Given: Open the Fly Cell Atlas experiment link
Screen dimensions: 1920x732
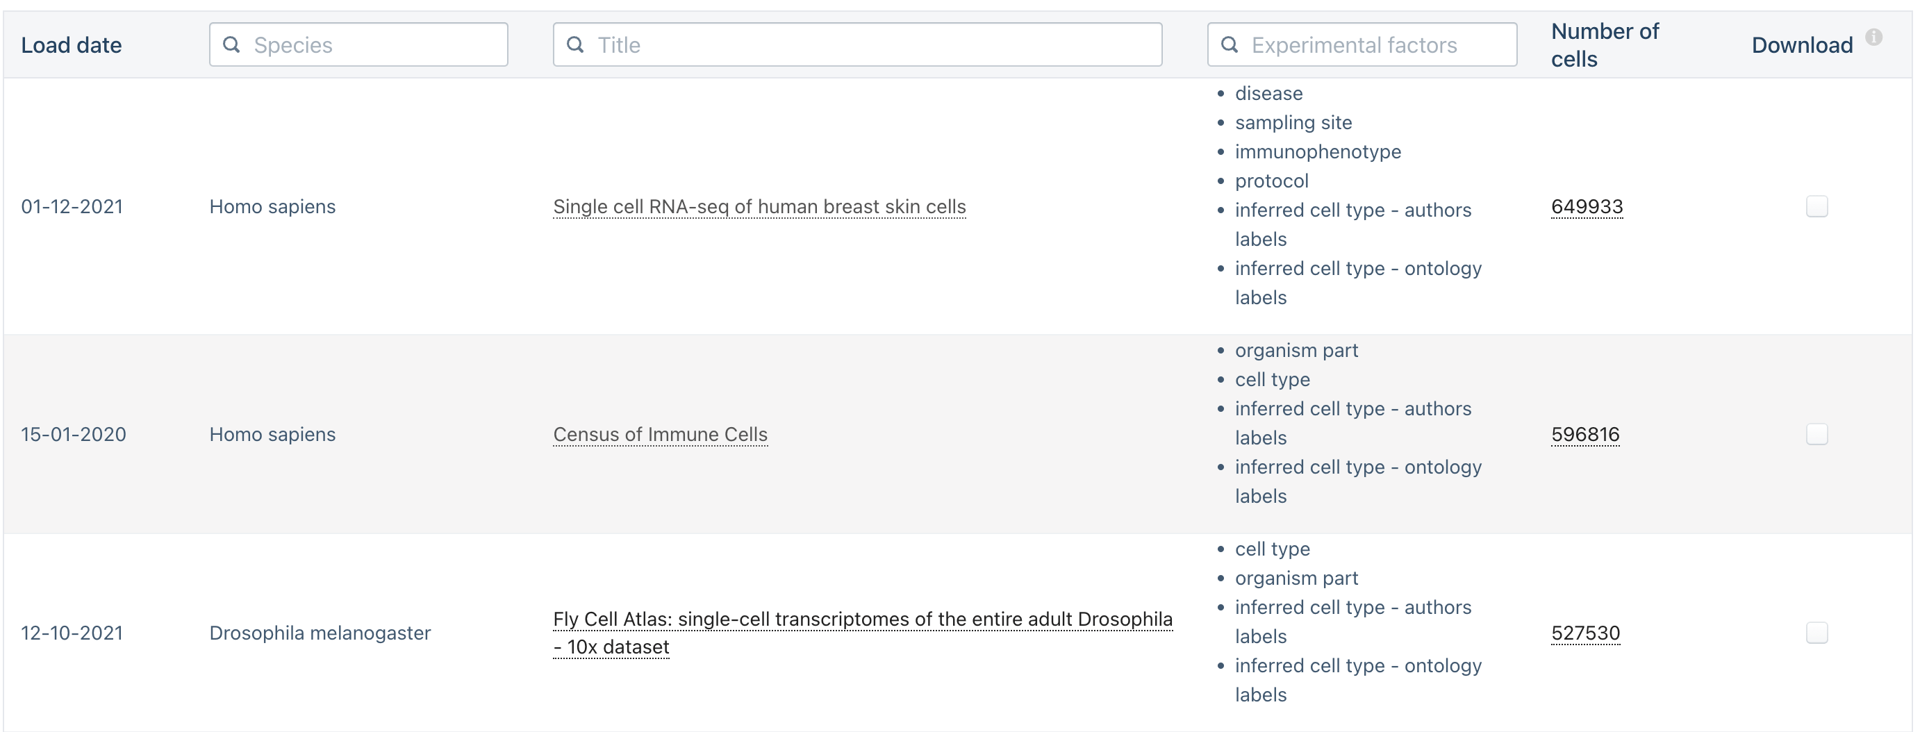Looking at the screenshot, I should 862,620.
